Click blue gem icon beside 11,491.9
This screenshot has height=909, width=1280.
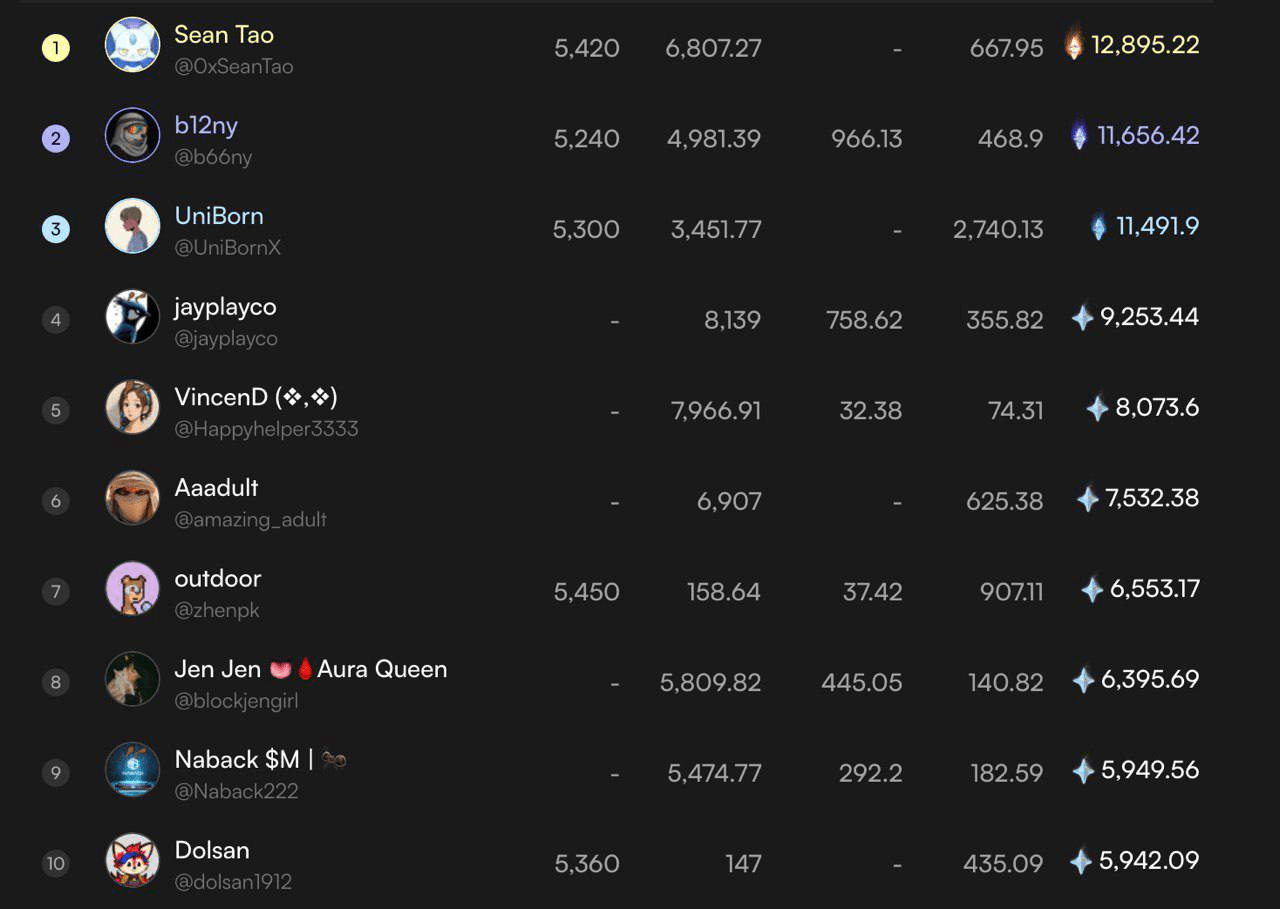tap(1099, 226)
